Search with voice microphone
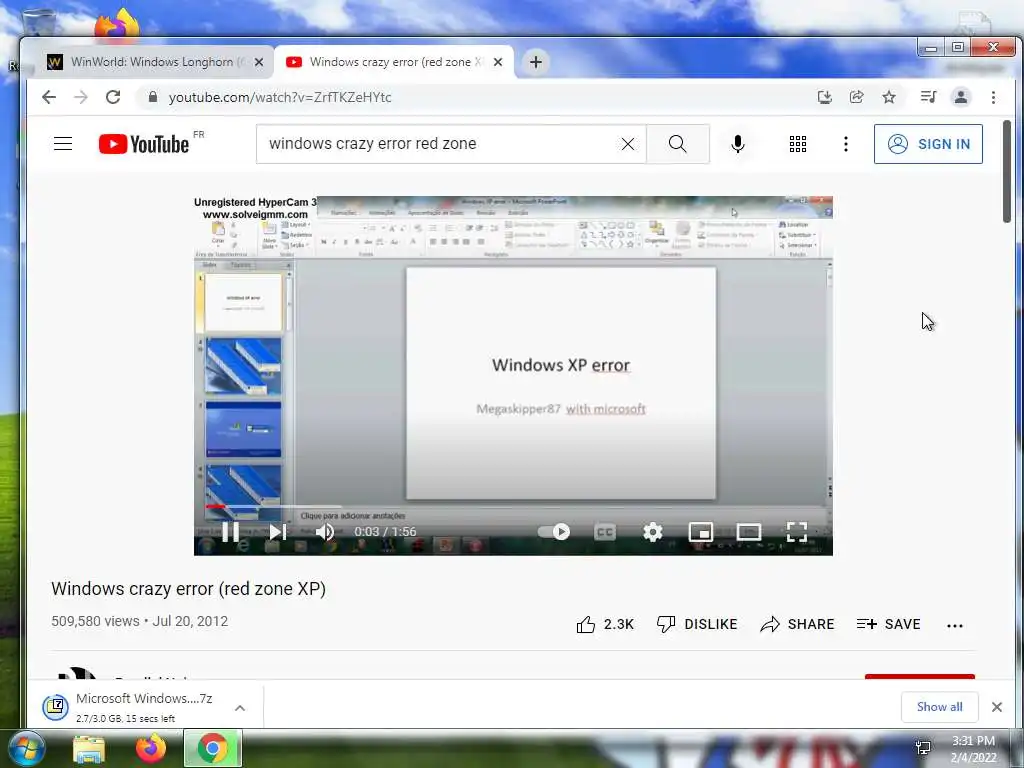This screenshot has width=1024, height=768. click(x=738, y=144)
